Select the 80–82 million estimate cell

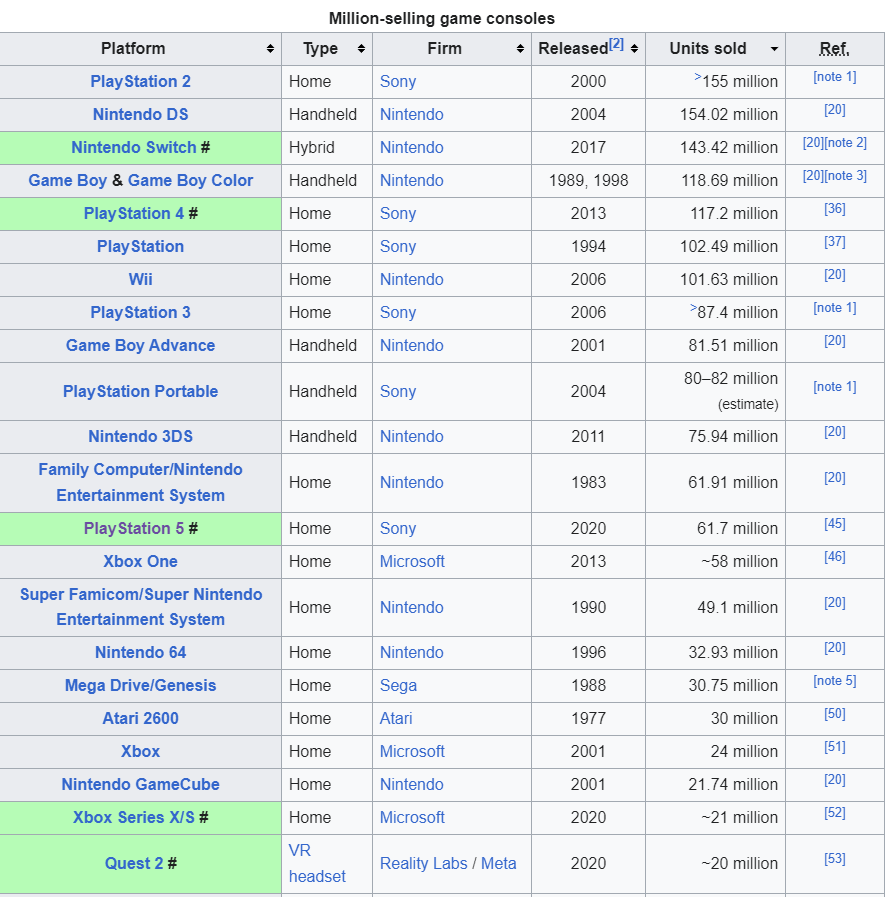715,391
